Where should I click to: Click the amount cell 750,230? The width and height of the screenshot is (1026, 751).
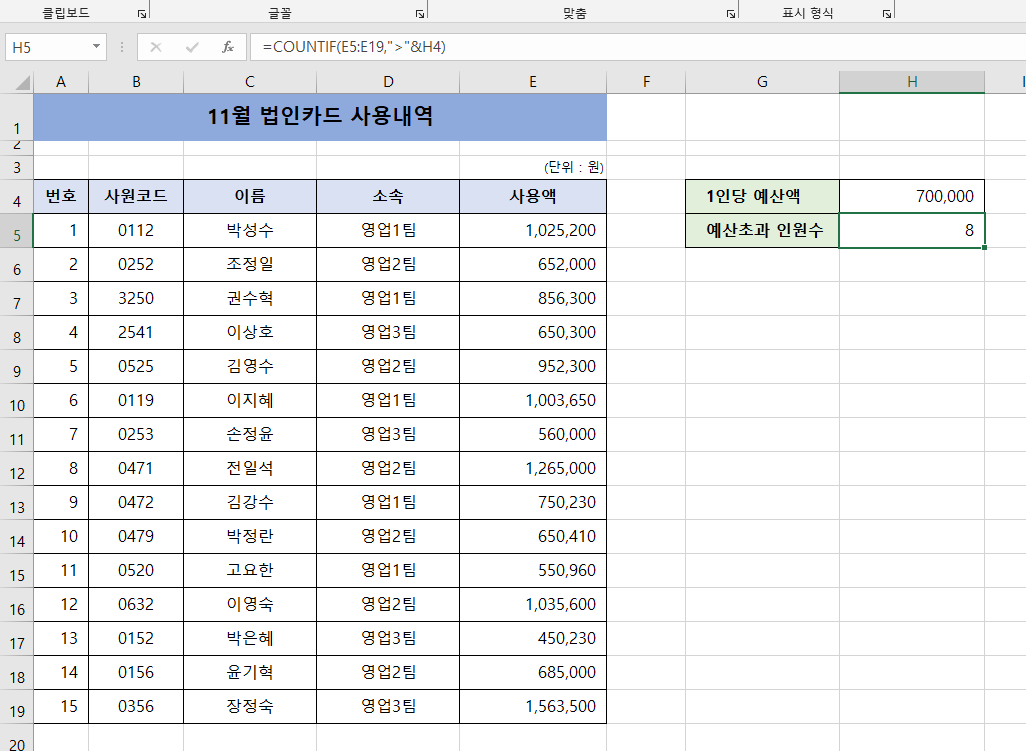pyautogui.click(x=533, y=502)
